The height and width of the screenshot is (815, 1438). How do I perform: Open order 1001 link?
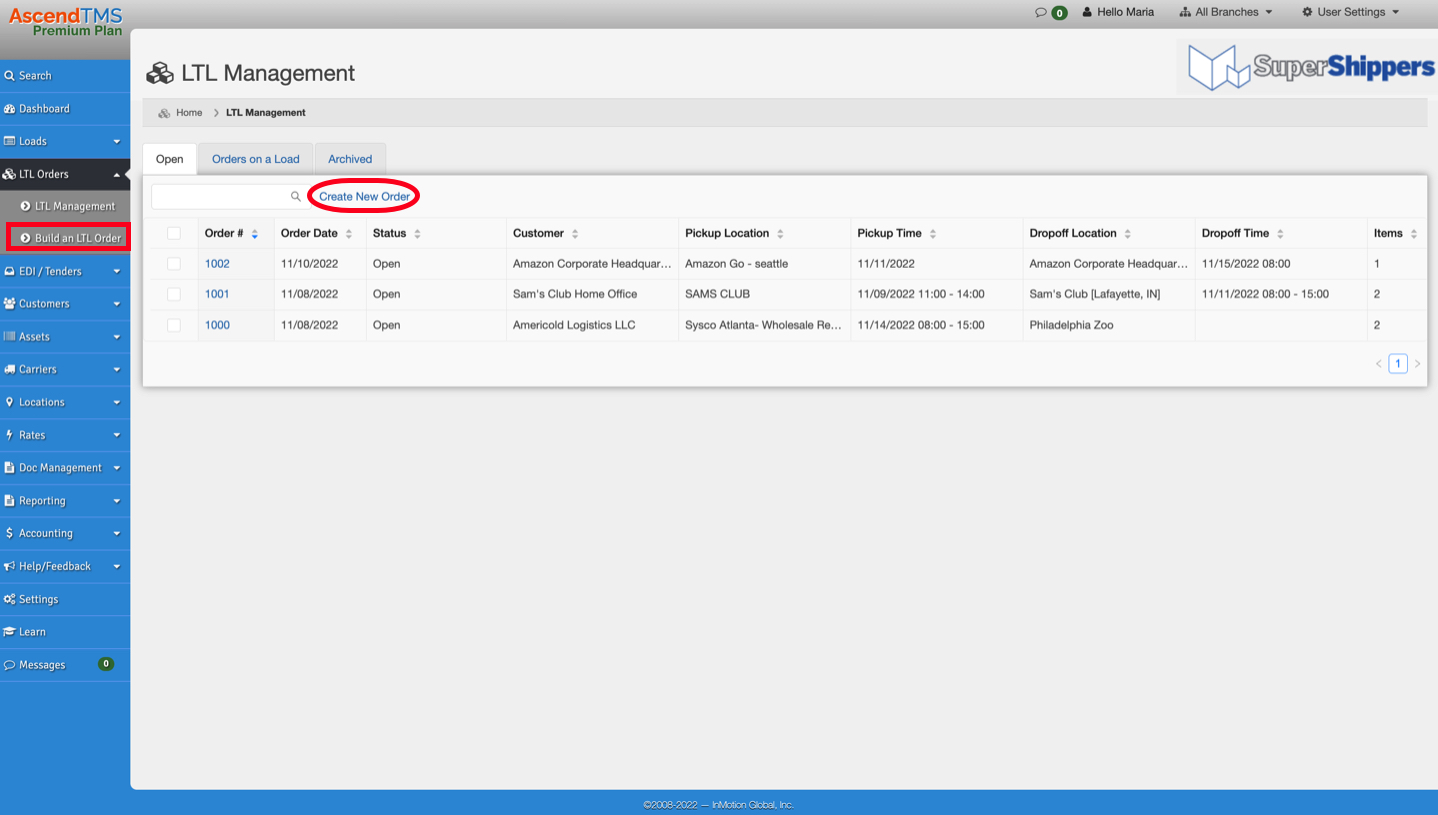217,294
